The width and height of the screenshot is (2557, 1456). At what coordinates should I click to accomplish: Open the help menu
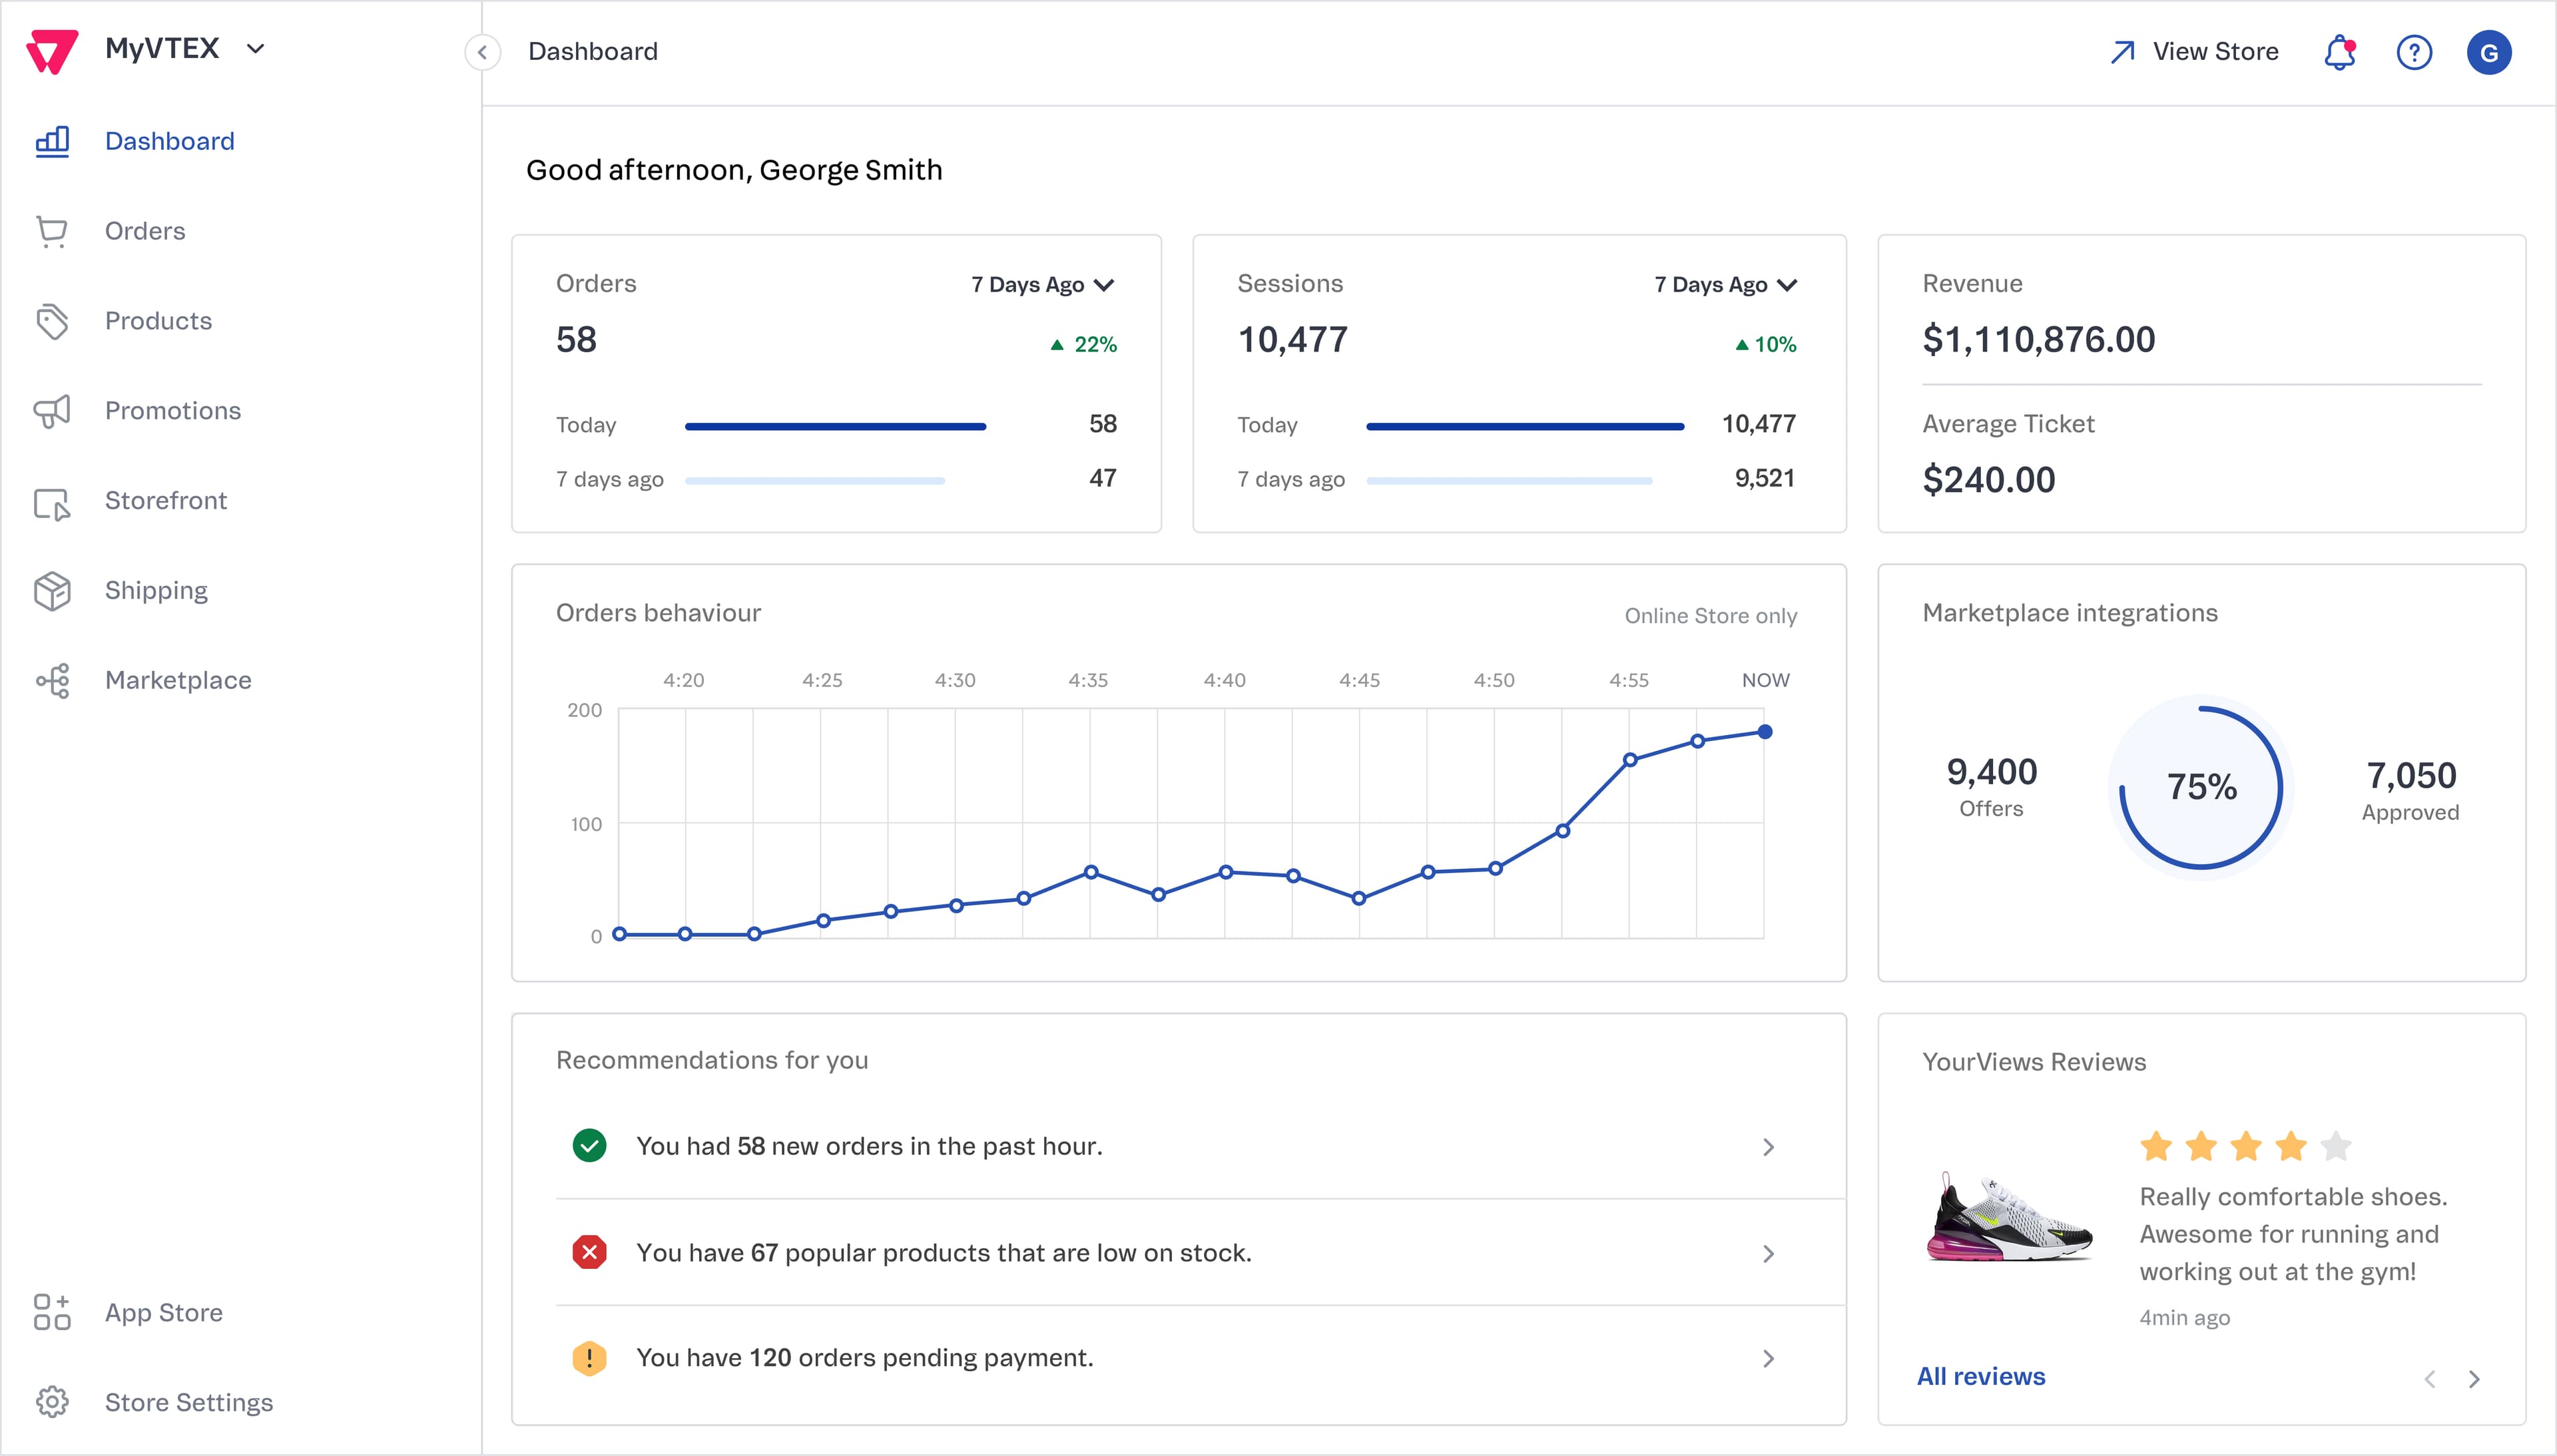click(2414, 52)
